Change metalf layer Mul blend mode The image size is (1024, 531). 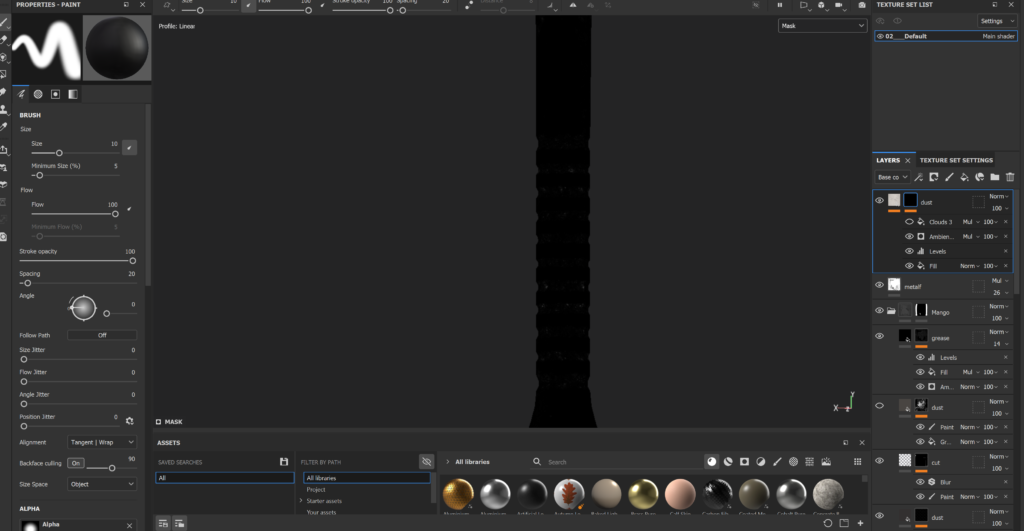(x=999, y=281)
